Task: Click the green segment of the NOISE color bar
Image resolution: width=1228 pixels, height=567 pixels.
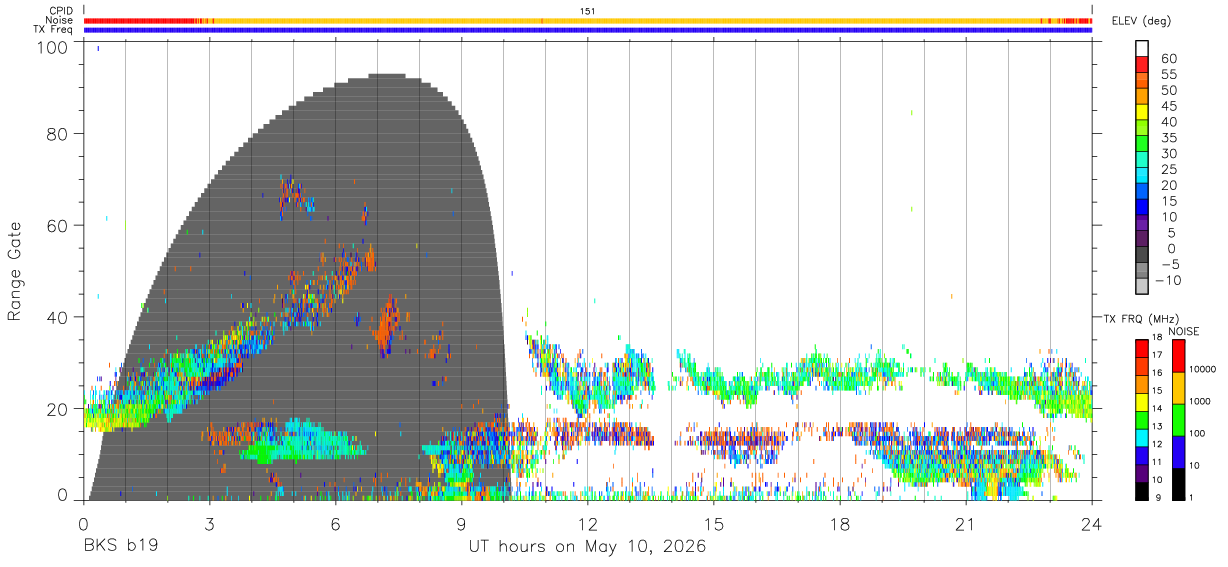Action: click(1177, 420)
